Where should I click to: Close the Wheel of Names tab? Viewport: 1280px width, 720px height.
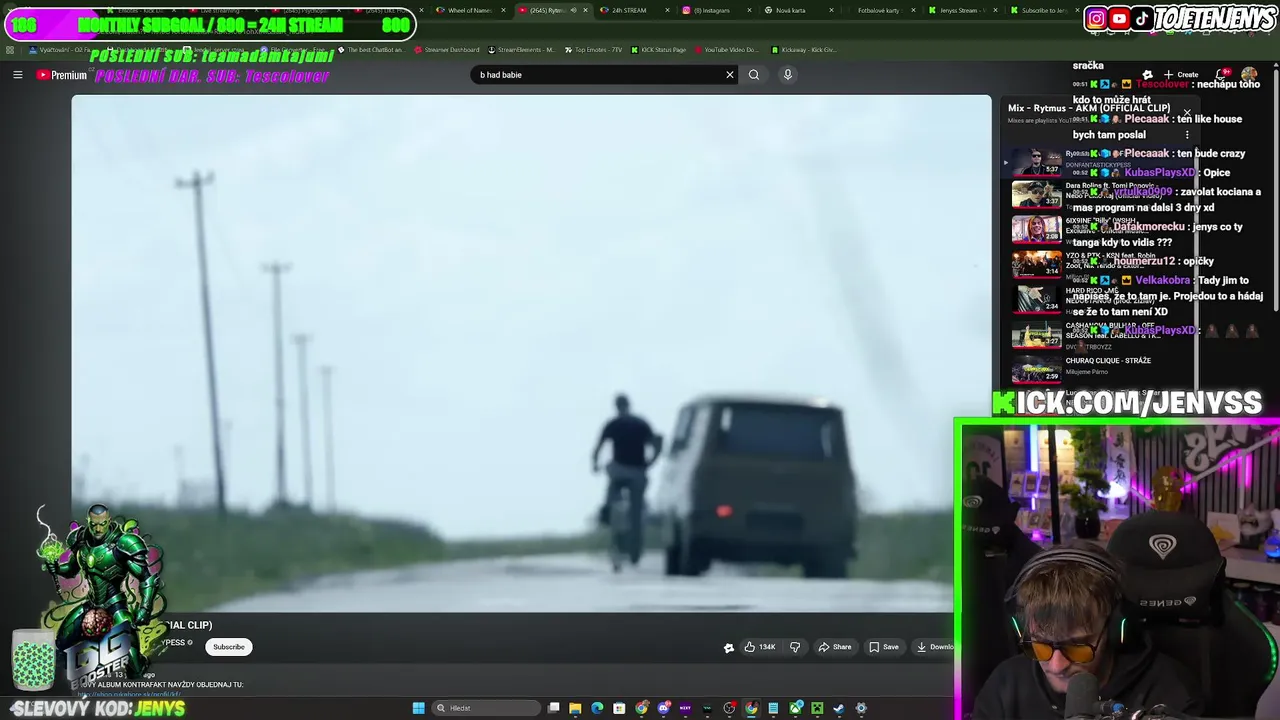[x=503, y=10]
